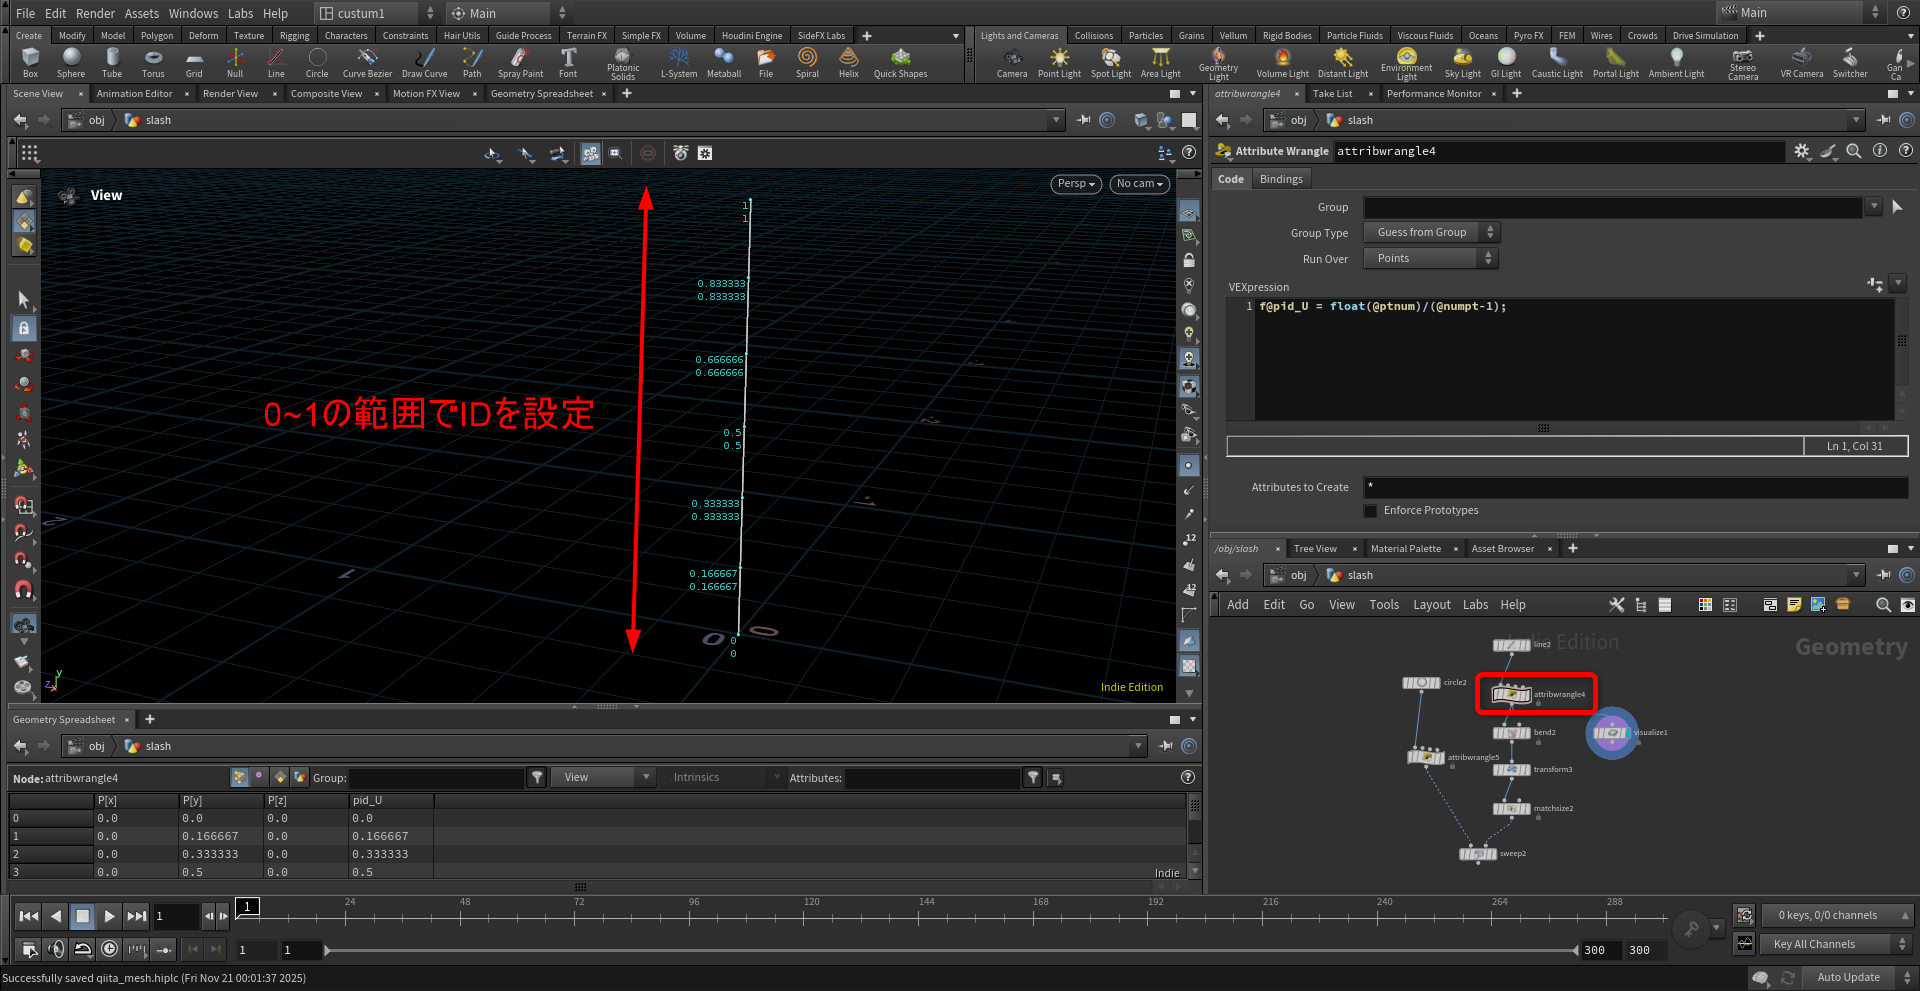Click the visualize1 node icon

click(x=1610, y=733)
